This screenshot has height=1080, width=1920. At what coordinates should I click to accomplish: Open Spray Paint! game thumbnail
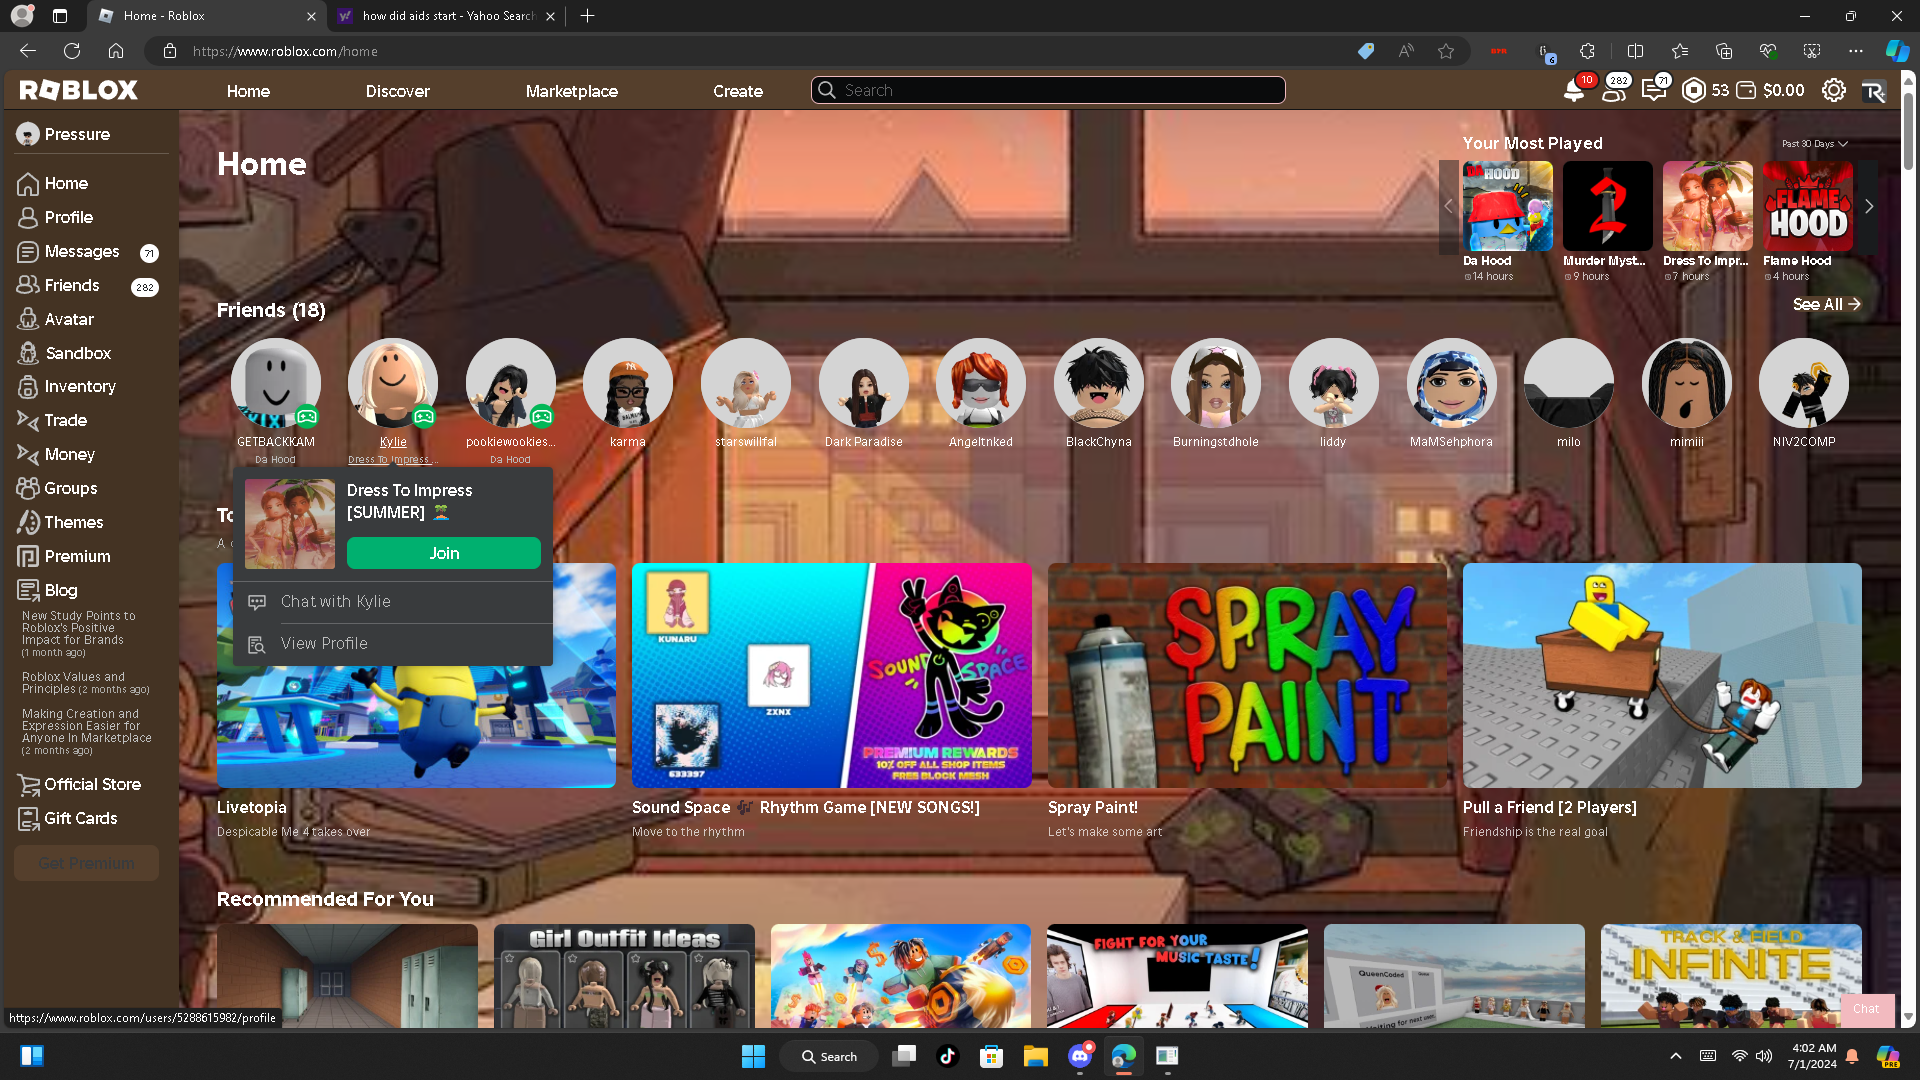1247,676
